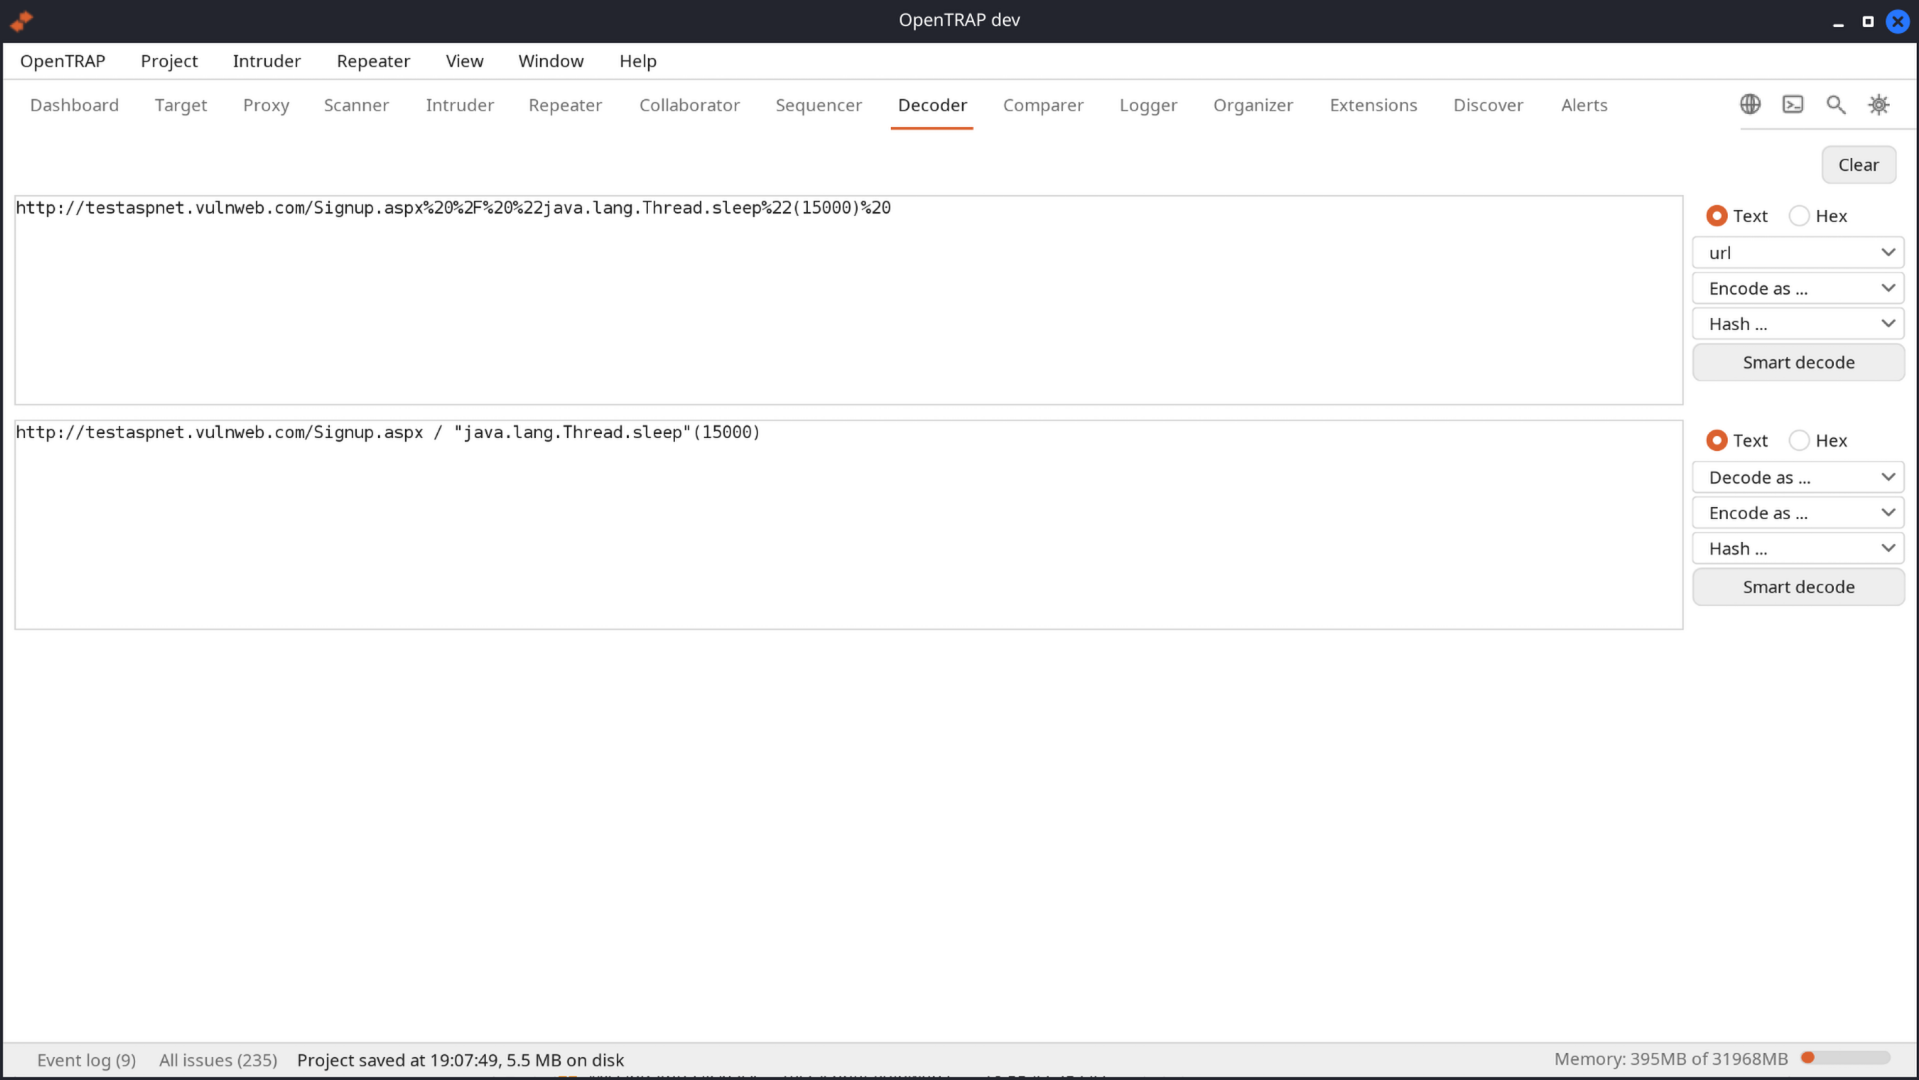
Task: Switch to the Organizer tab
Action: pyautogui.click(x=1253, y=105)
